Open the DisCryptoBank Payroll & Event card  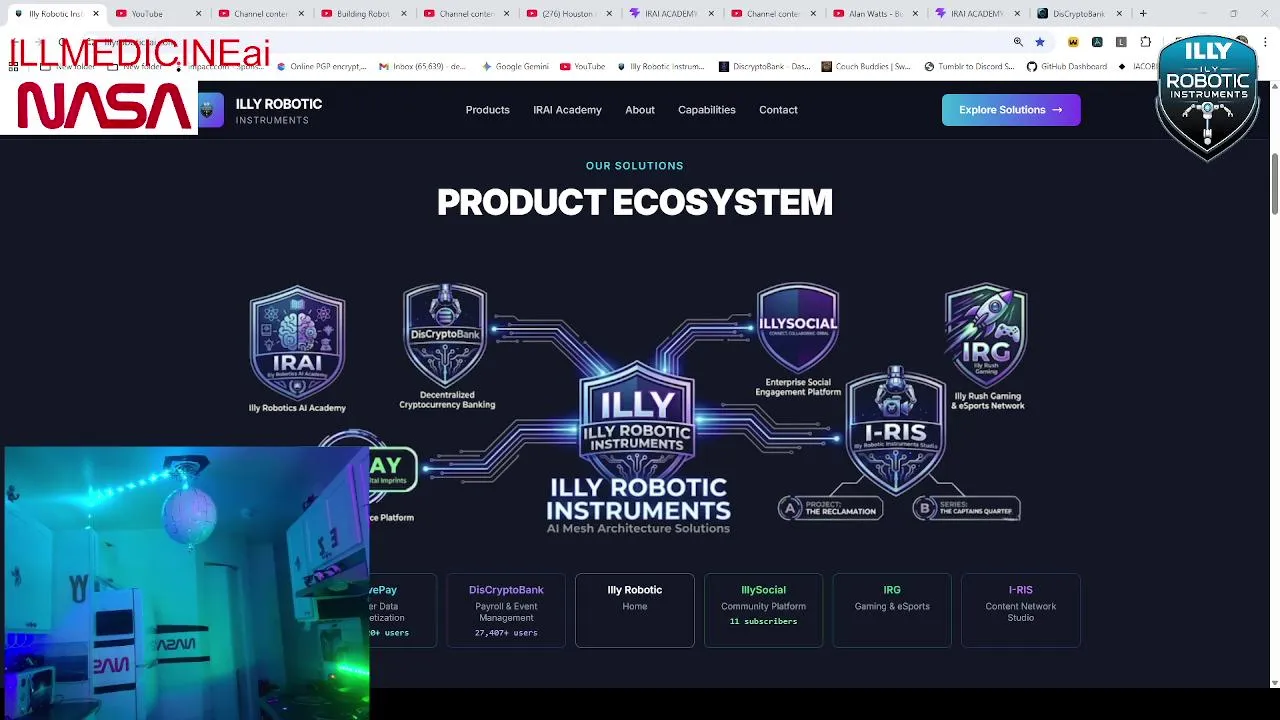click(506, 610)
